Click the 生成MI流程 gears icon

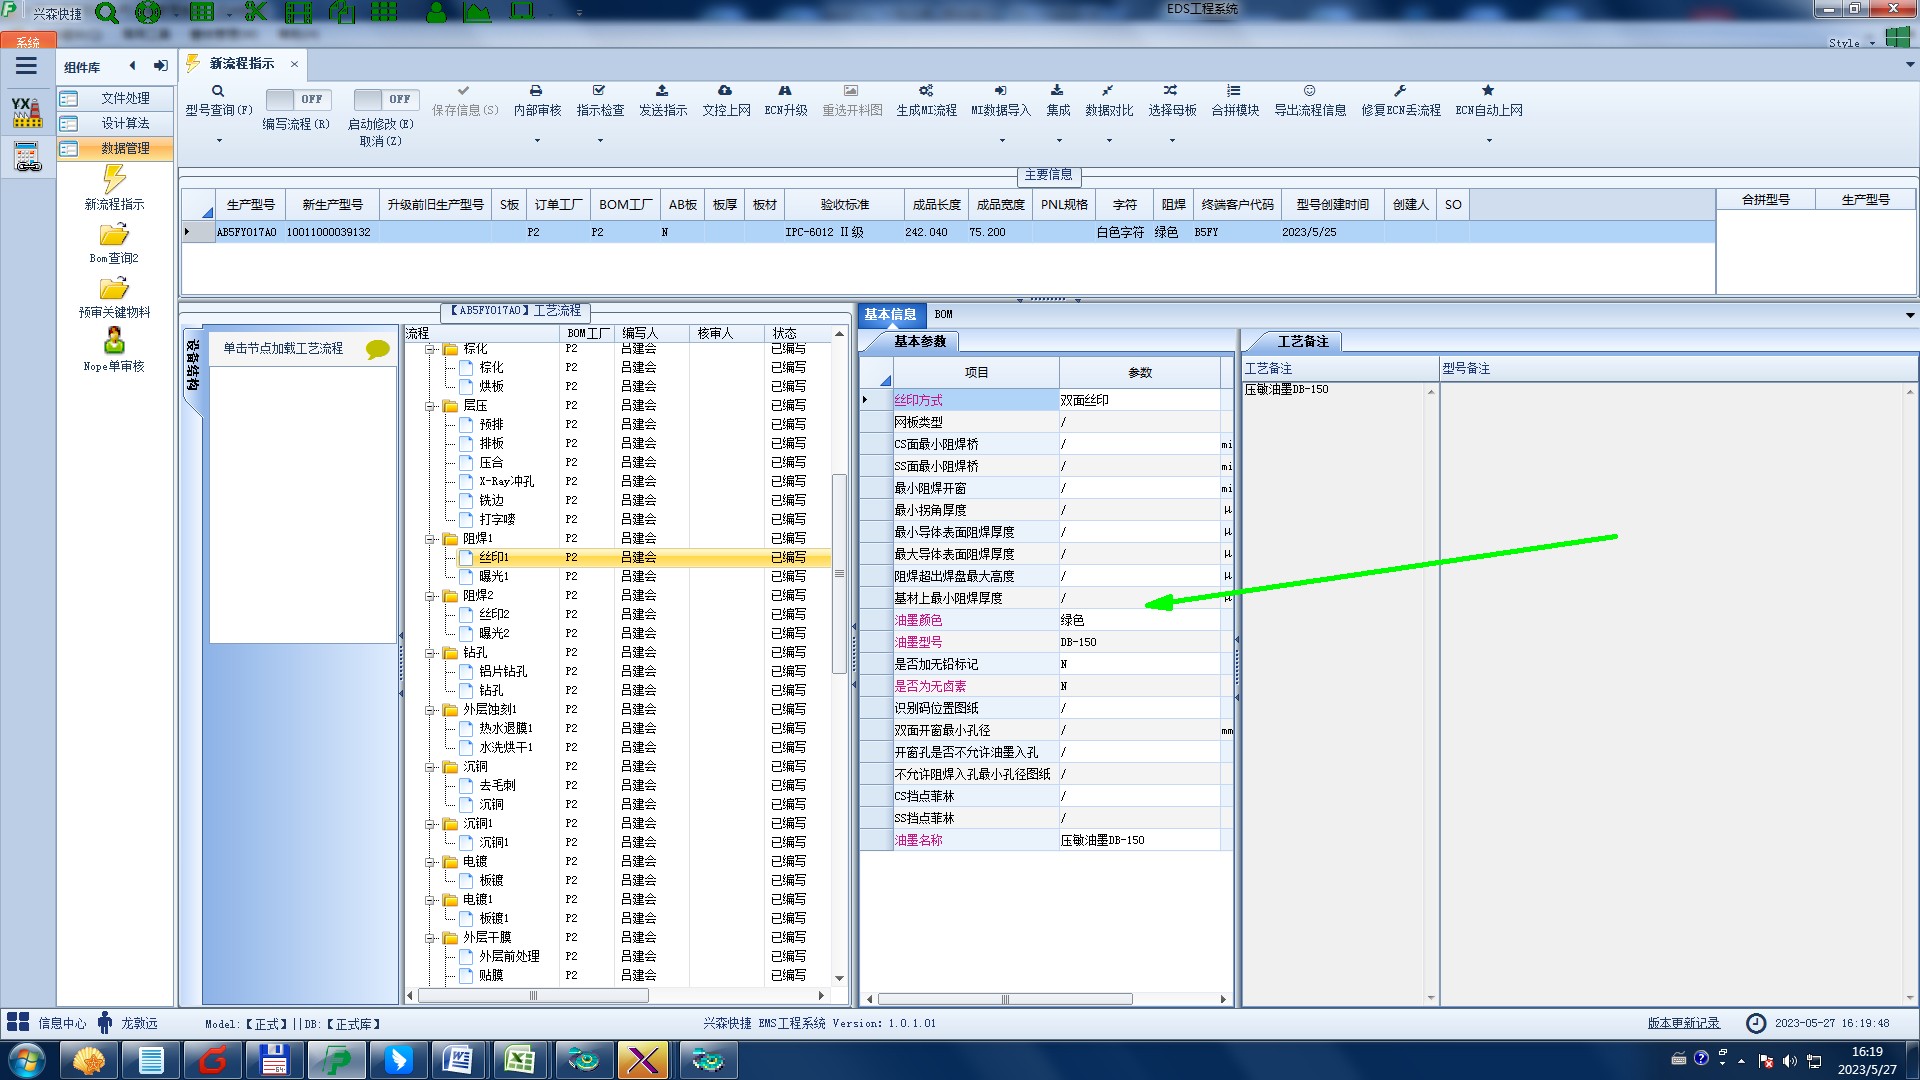926,91
